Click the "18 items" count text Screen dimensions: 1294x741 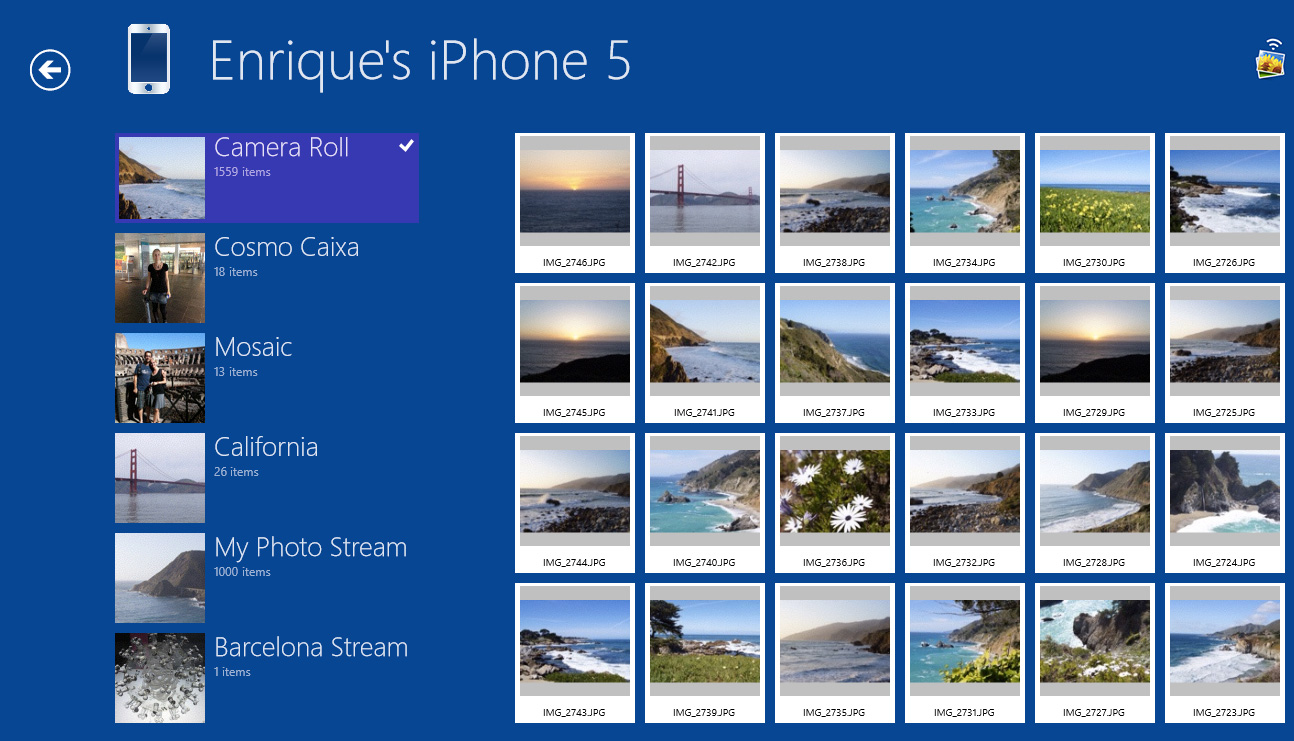236,272
